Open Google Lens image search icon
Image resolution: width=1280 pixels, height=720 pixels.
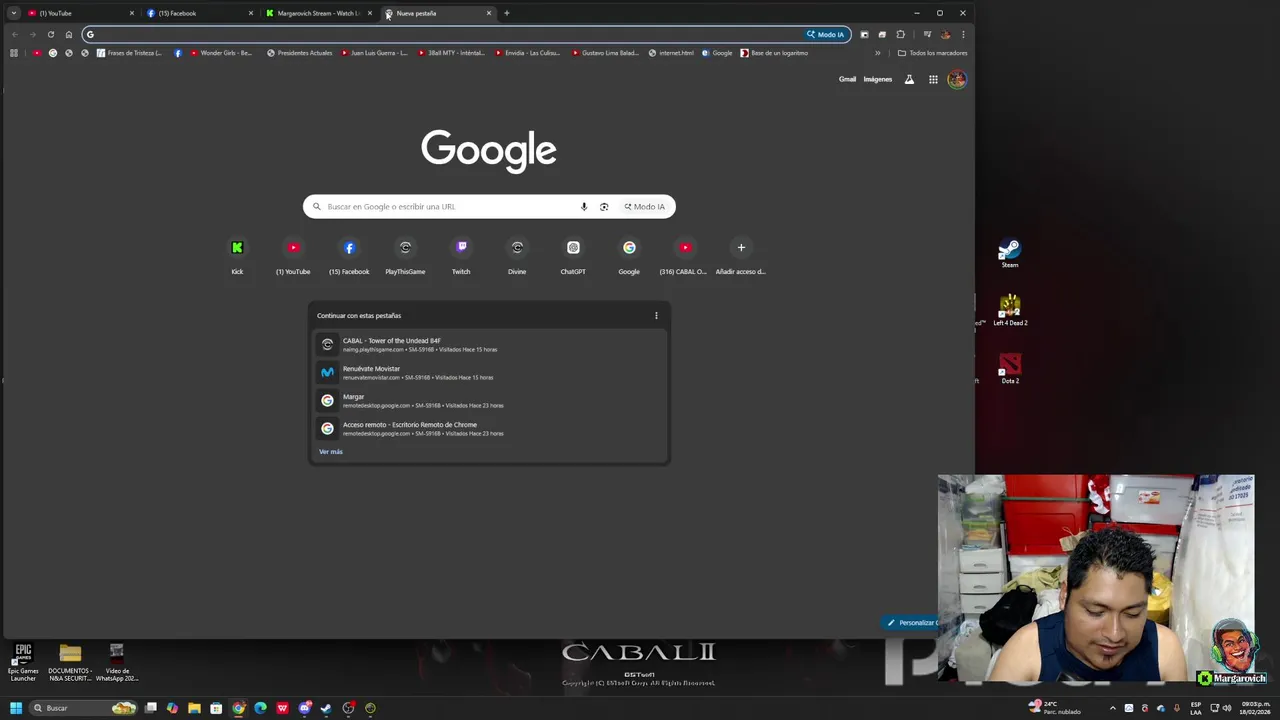click(604, 207)
